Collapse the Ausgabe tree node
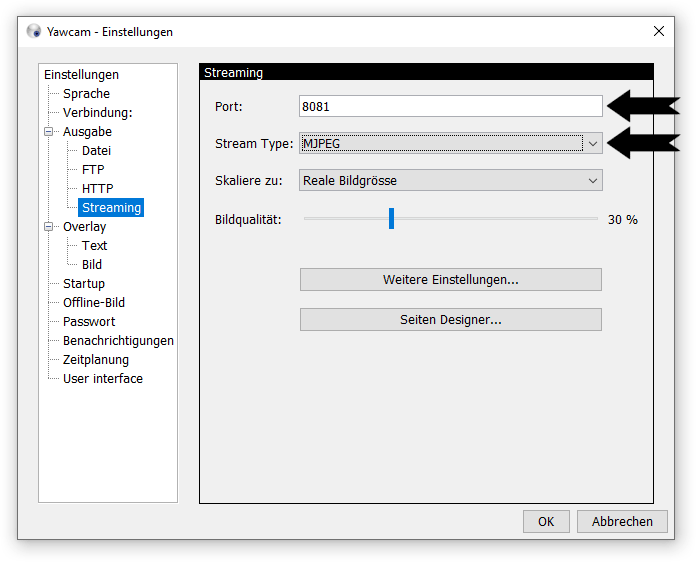 coord(48,132)
